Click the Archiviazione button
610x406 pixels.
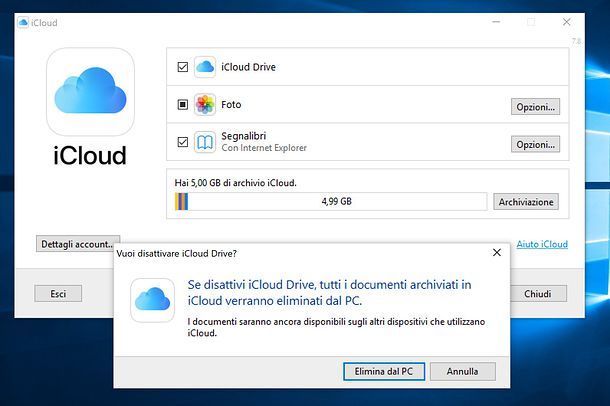point(526,202)
